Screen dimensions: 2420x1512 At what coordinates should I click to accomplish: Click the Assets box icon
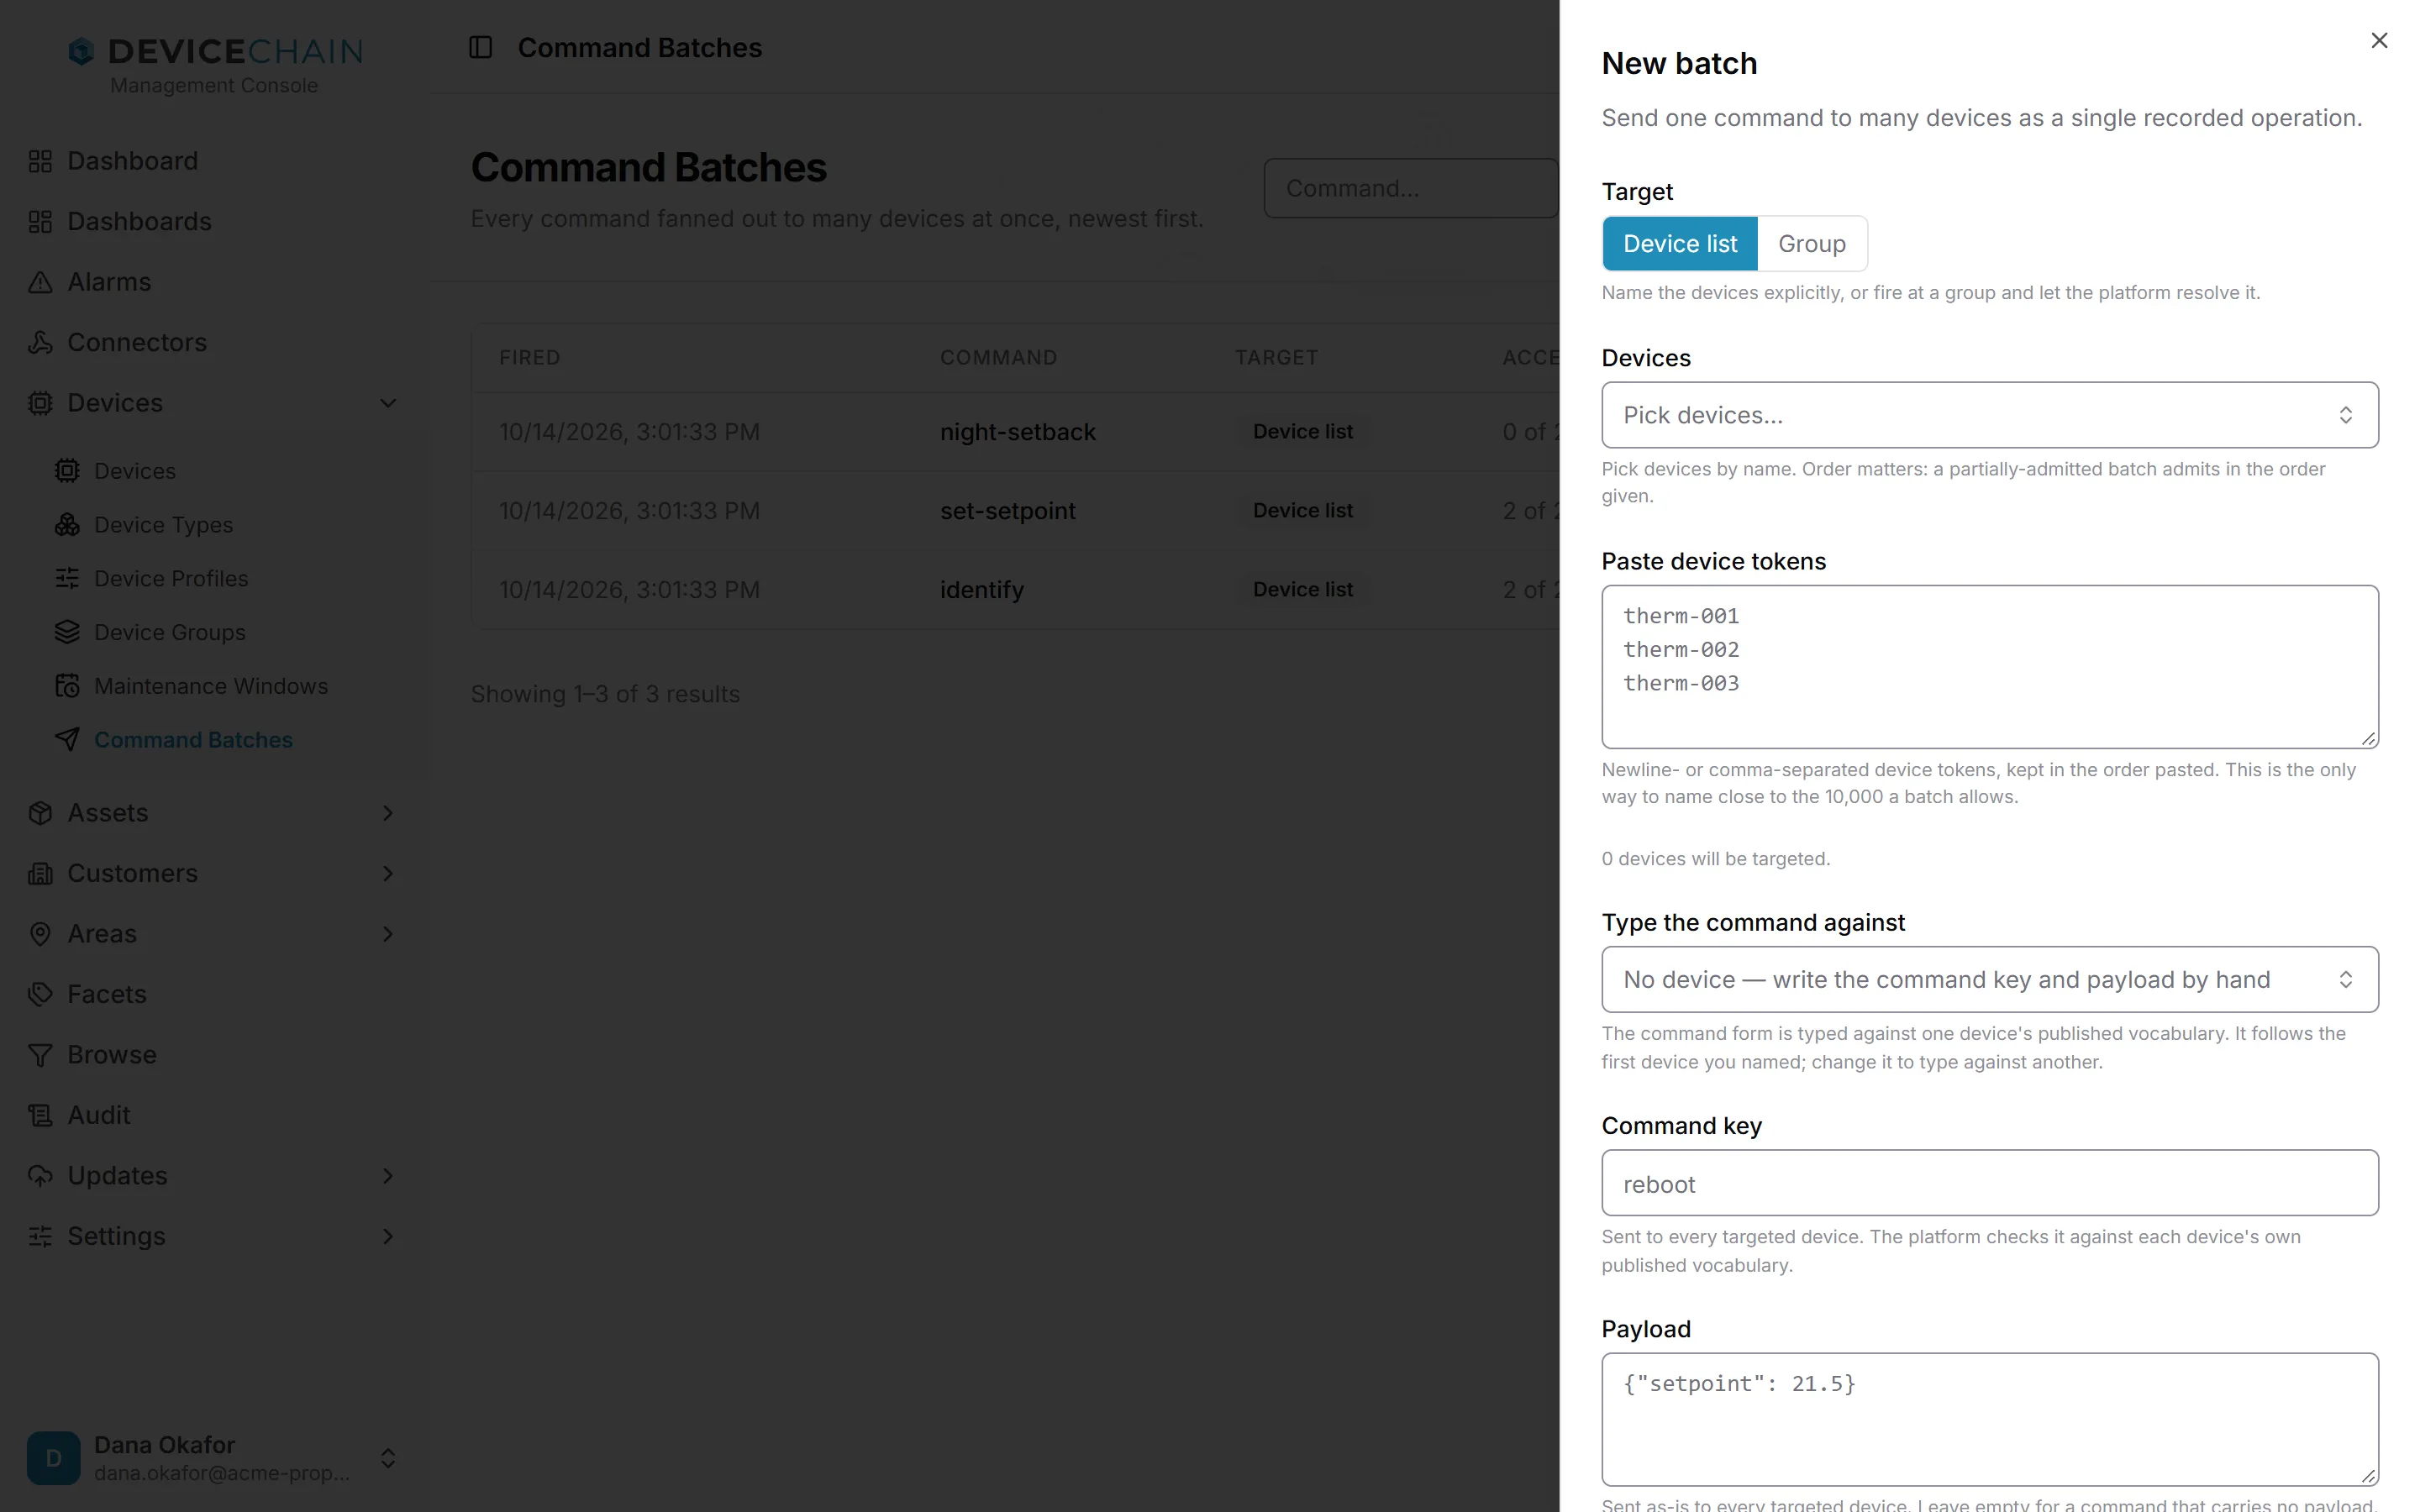(40, 813)
